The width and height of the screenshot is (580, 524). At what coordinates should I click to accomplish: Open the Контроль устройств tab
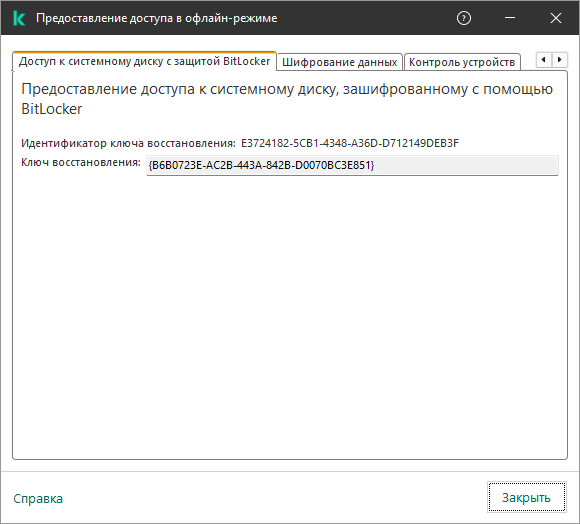462,62
